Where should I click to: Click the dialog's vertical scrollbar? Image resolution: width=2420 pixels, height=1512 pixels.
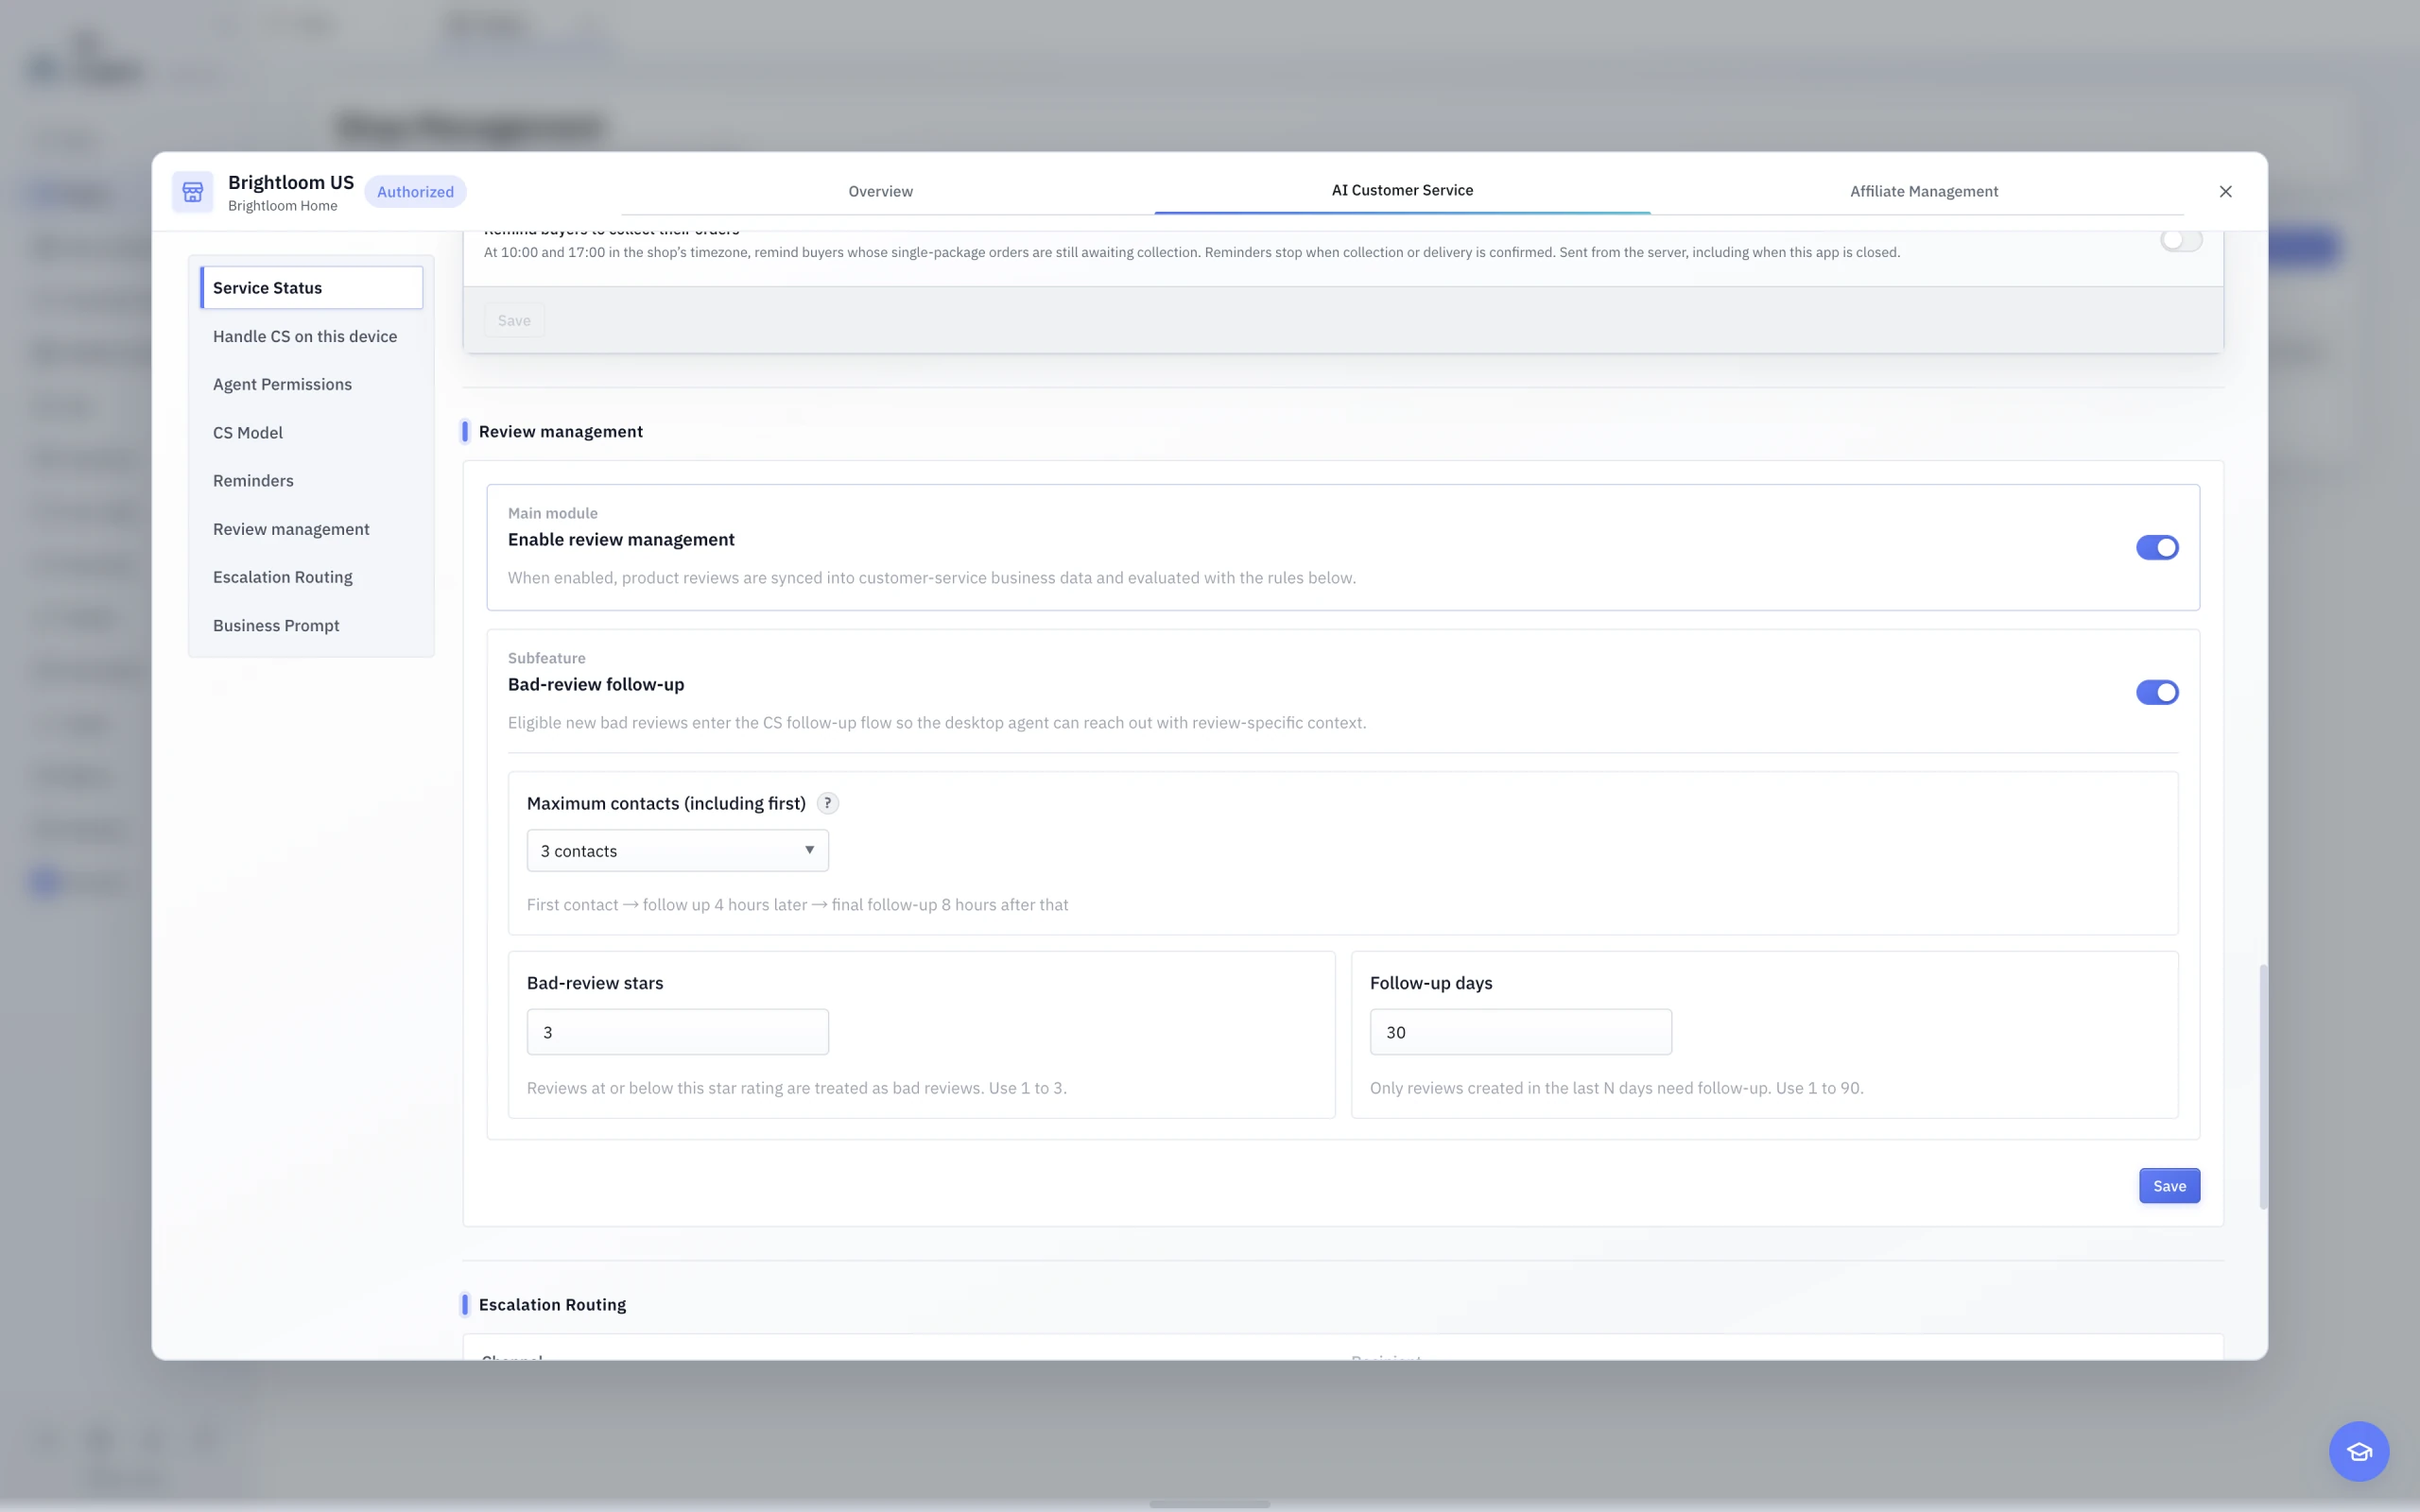click(2262, 1087)
